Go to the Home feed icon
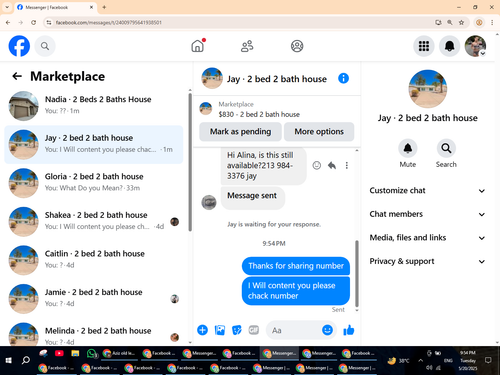Screen dimensions: 500x375 [x=197, y=46]
